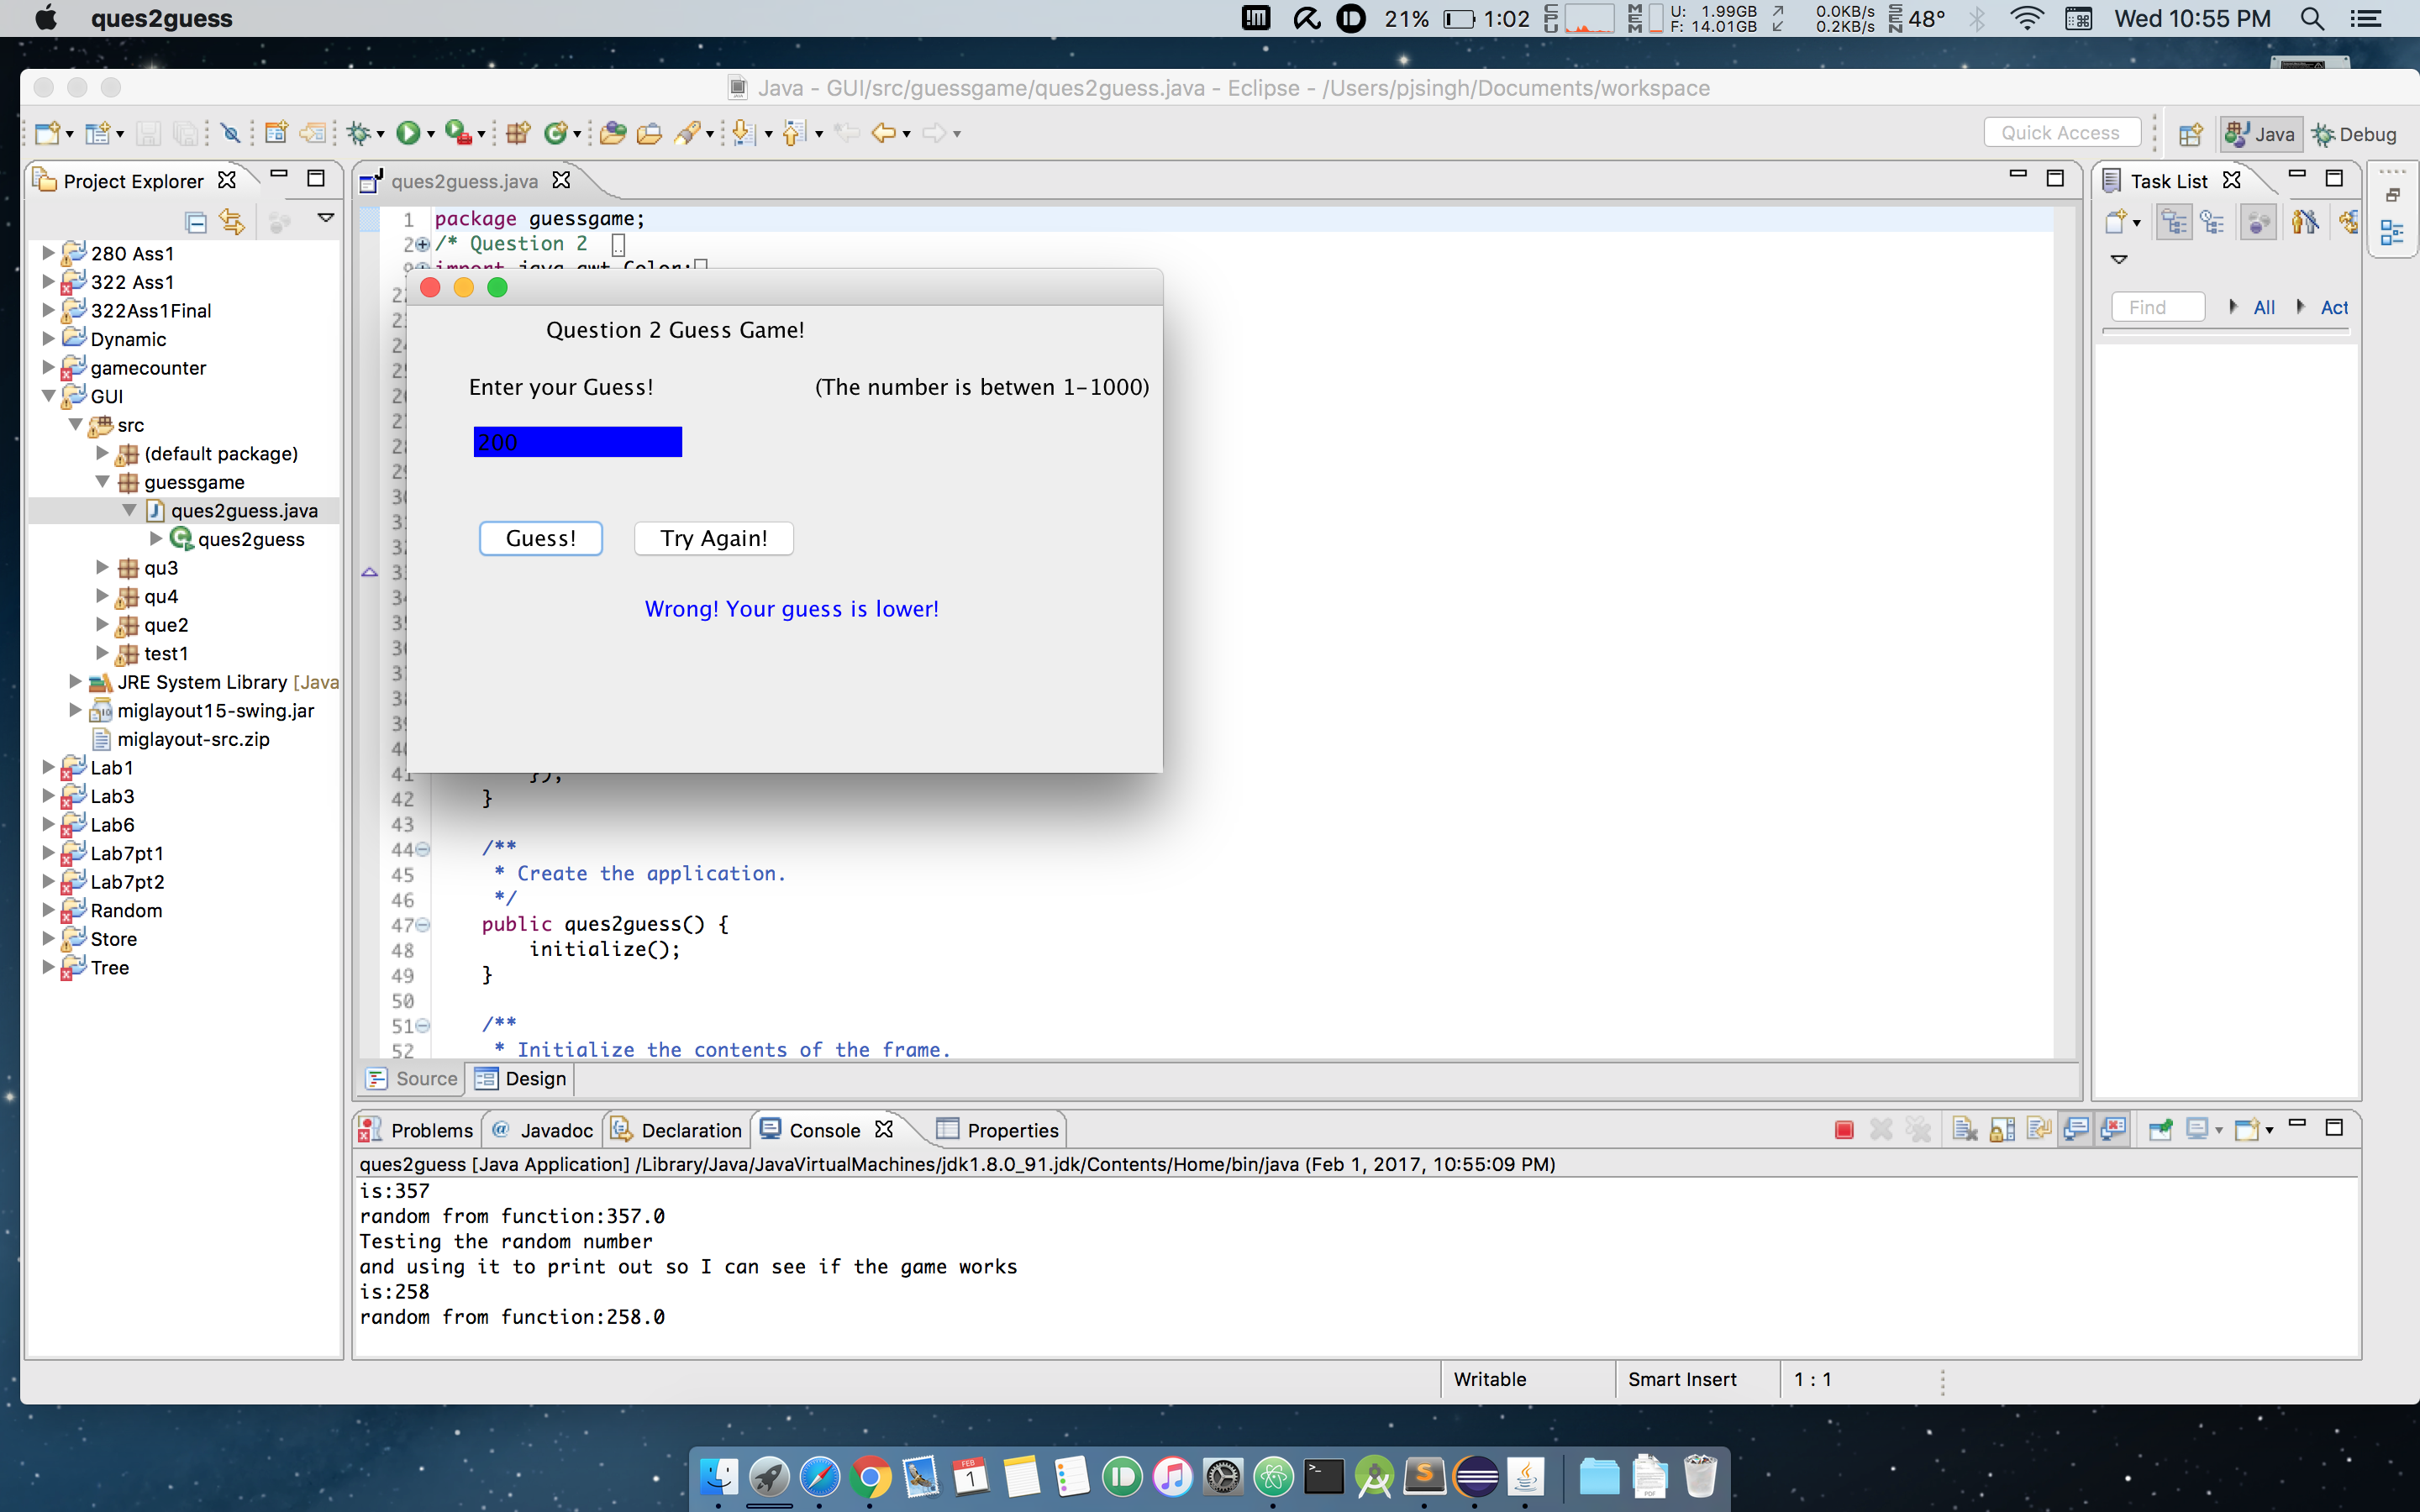Switch to the Properties tab
The image size is (2420, 1512).
pyautogui.click(x=999, y=1130)
